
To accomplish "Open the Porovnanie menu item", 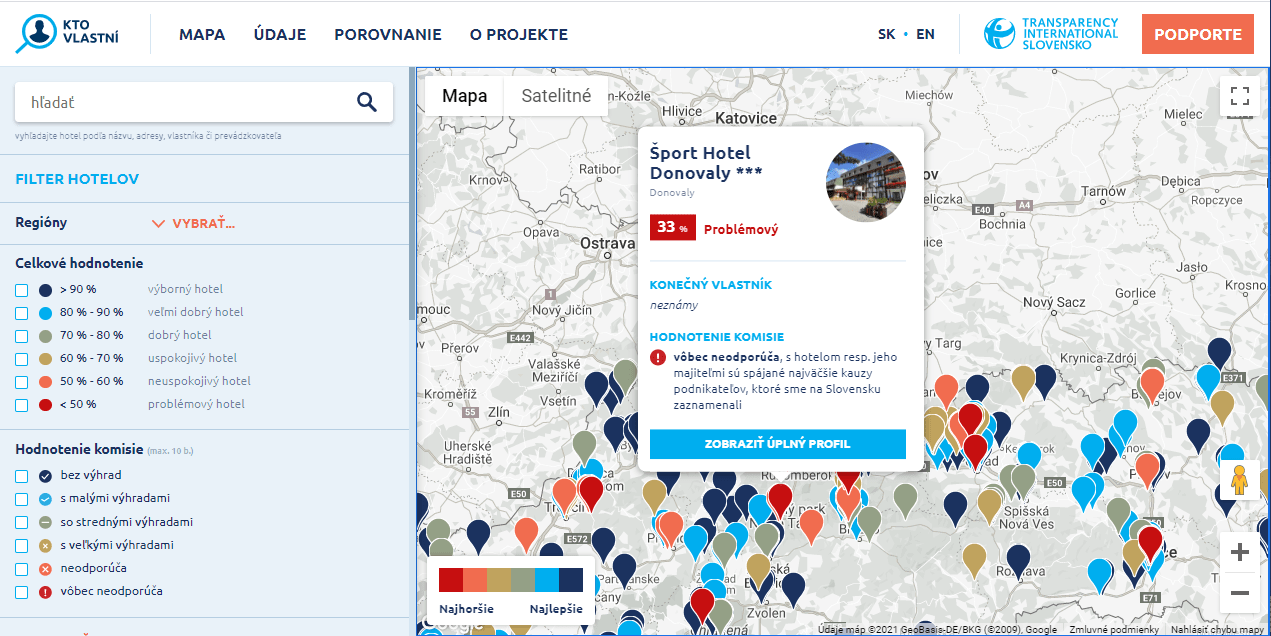I will pyautogui.click(x=387, y=34).
